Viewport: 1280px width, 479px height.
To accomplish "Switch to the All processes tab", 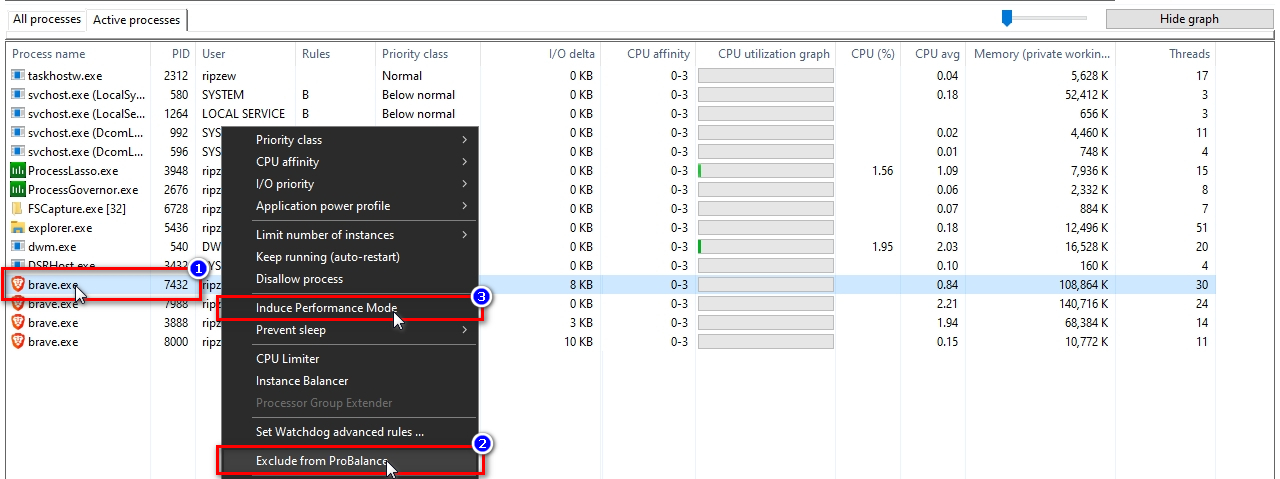I will (47, 20).
